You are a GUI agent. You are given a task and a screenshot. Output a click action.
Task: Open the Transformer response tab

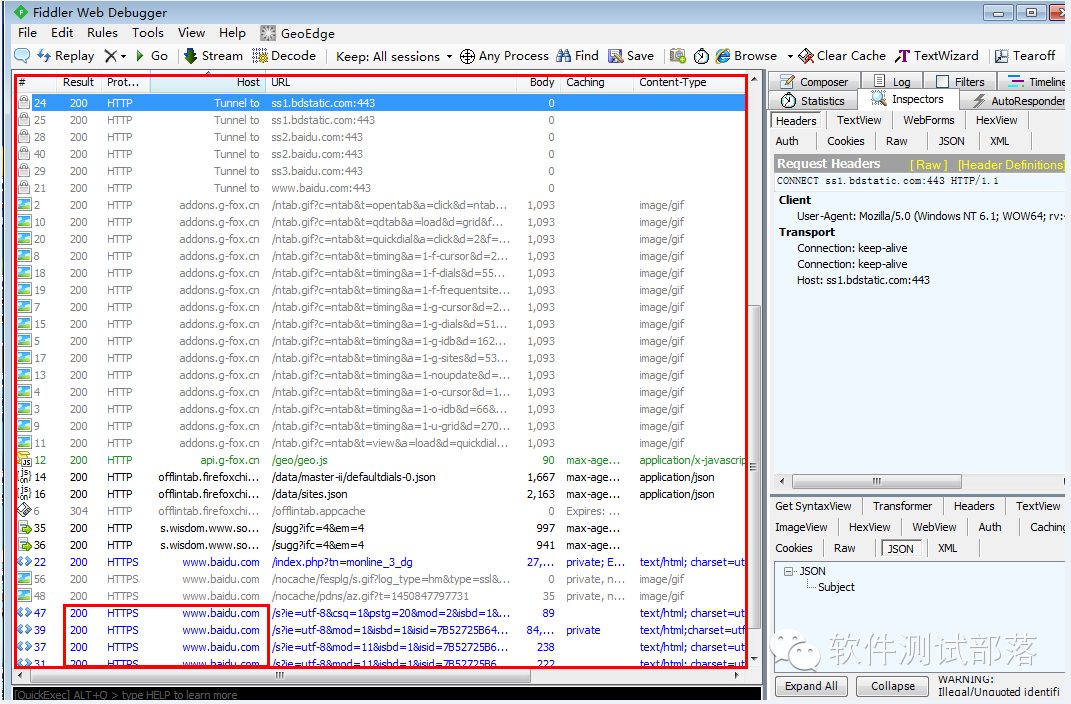tap(902, 507)
